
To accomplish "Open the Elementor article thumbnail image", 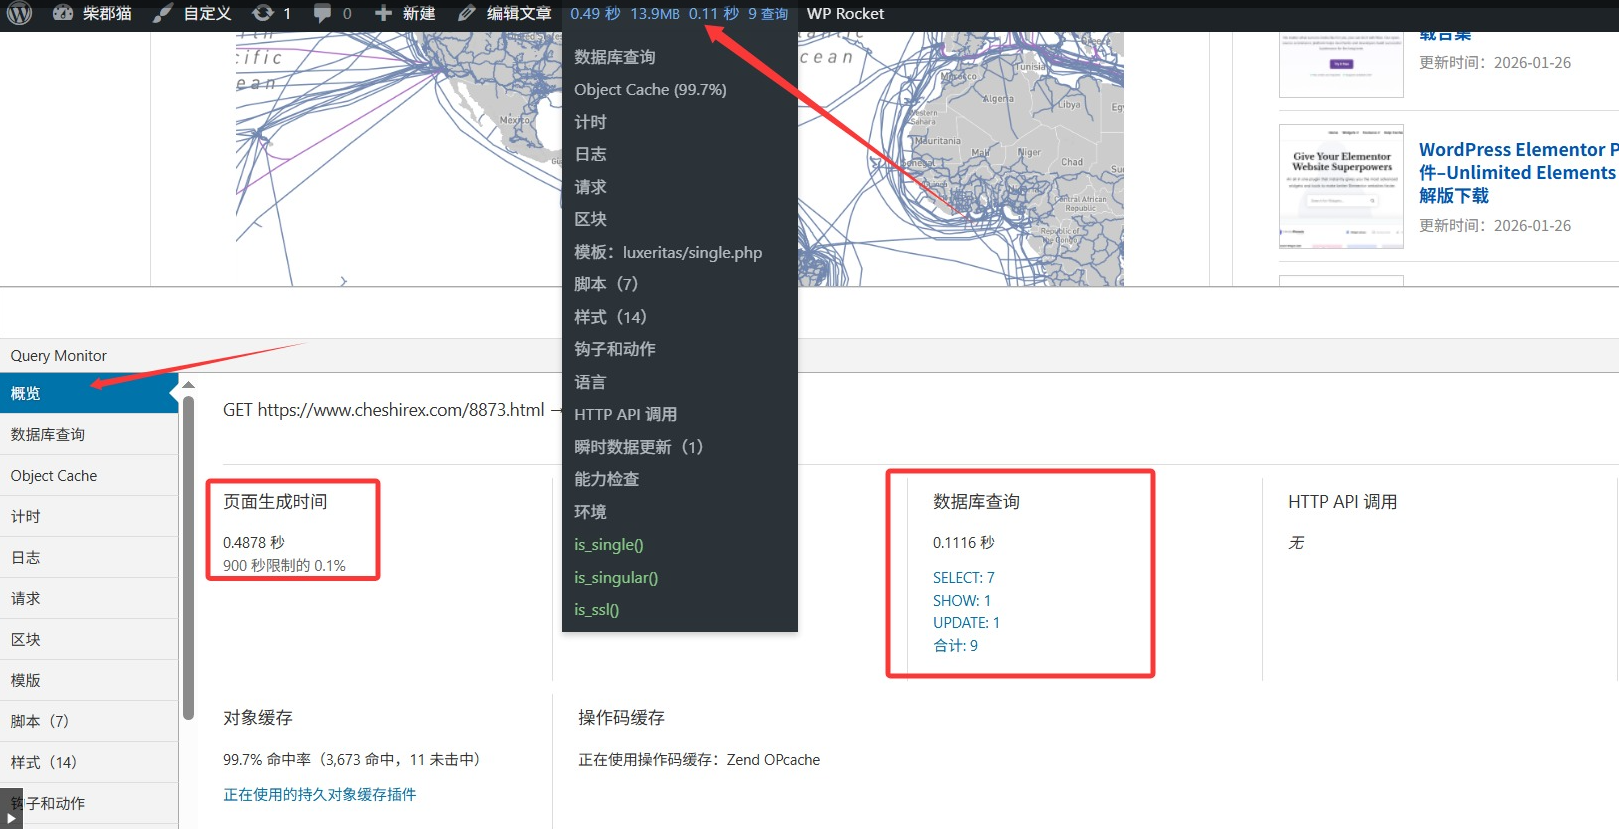I will click(1341, 186).
